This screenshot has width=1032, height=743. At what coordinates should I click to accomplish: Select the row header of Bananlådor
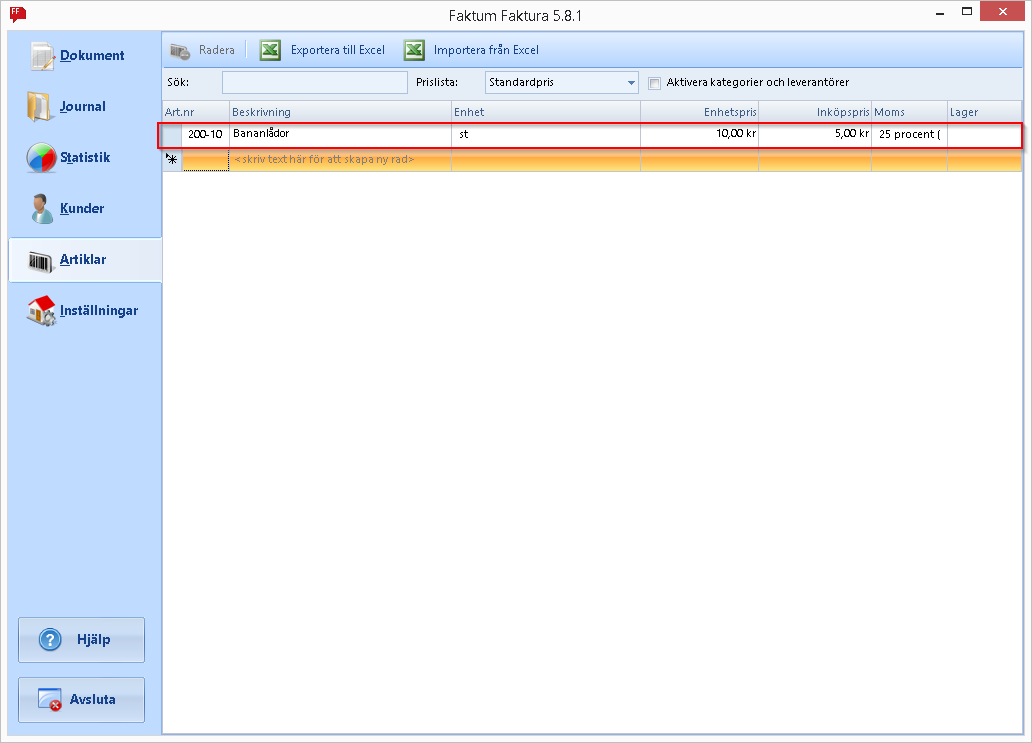point(172,134)
